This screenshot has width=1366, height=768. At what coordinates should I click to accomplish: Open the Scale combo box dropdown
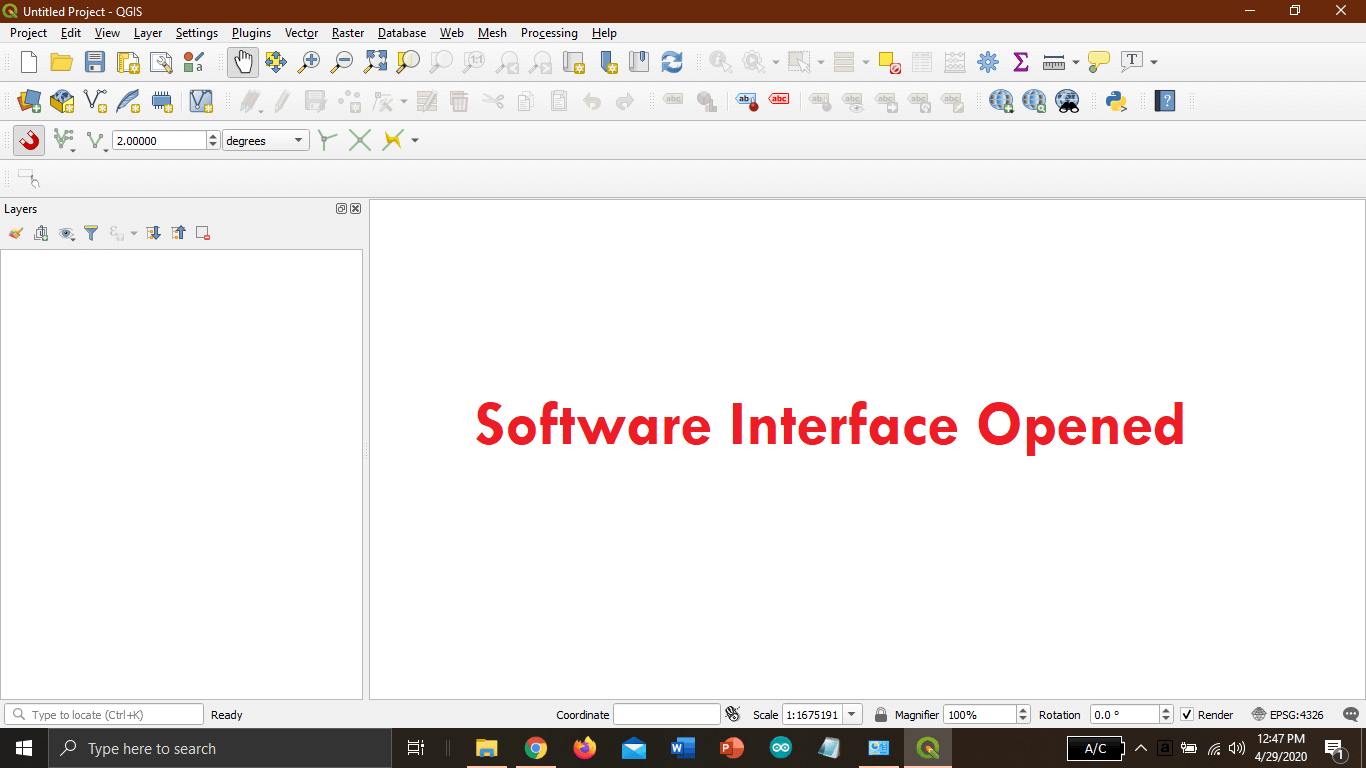coord(852,715)
